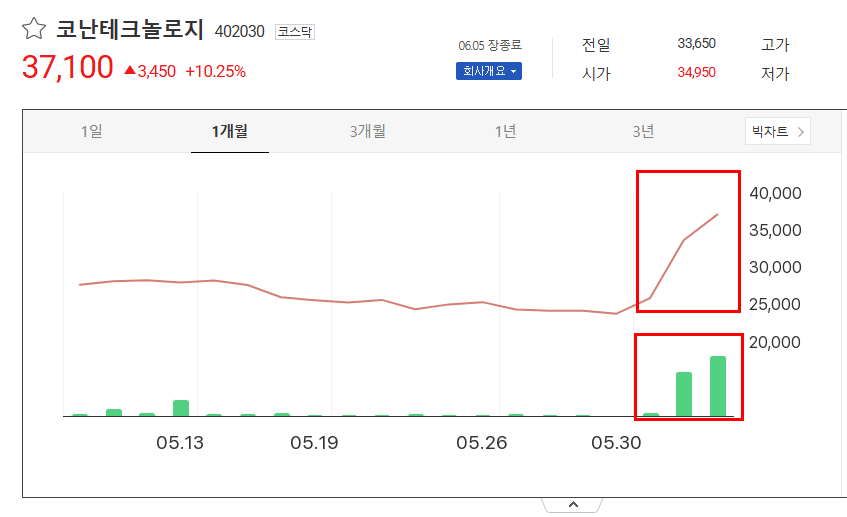
Task: Click the 시가 label
Action: coord(596,73)
